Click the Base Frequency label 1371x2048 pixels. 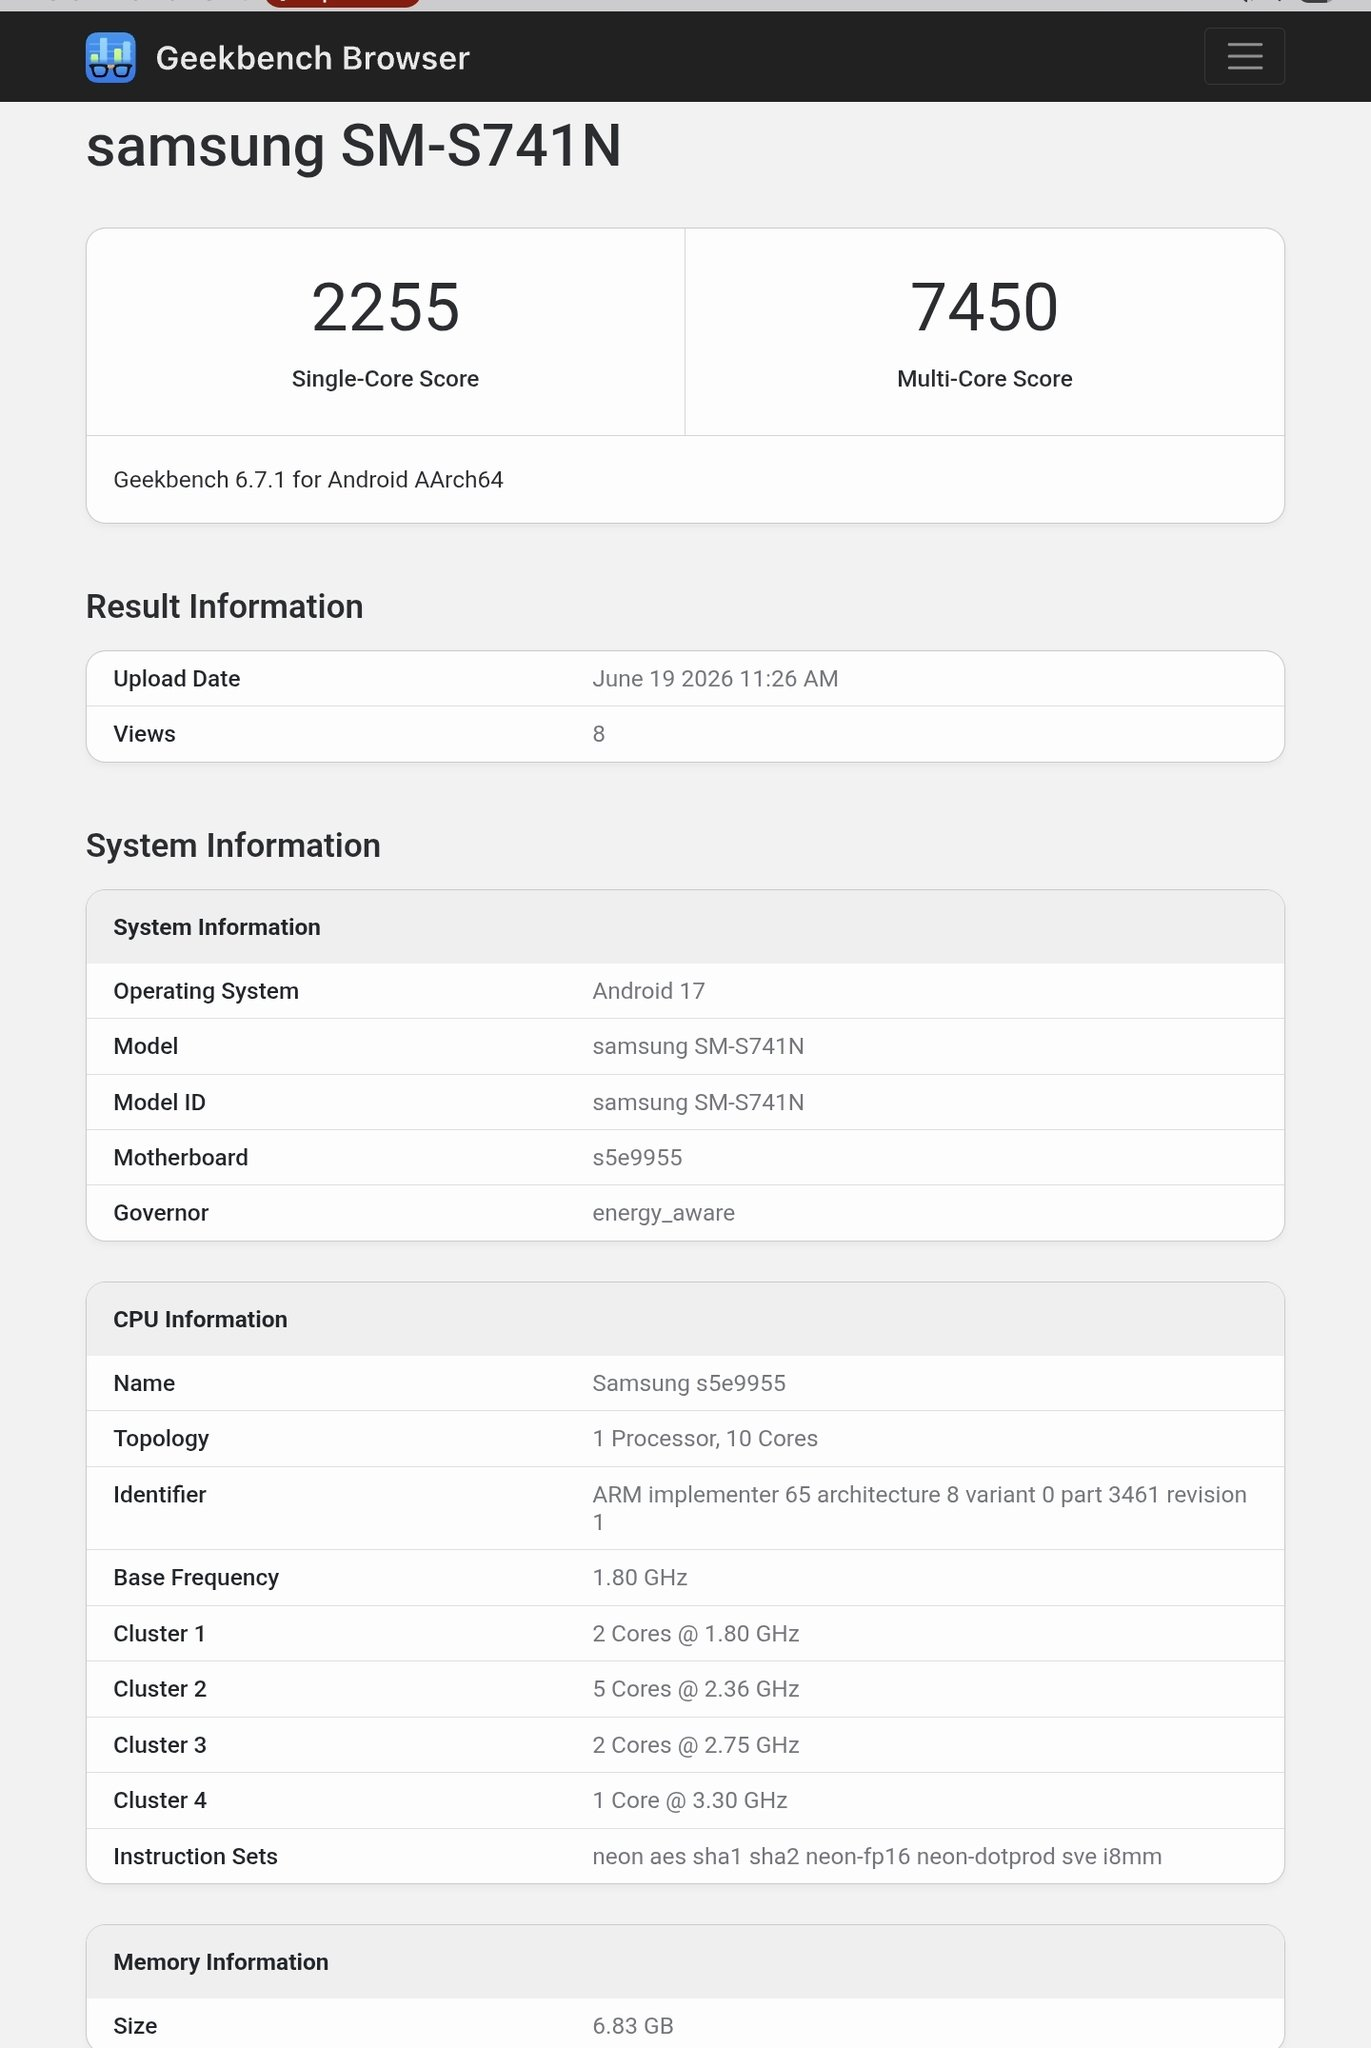tap(196, 1577)
